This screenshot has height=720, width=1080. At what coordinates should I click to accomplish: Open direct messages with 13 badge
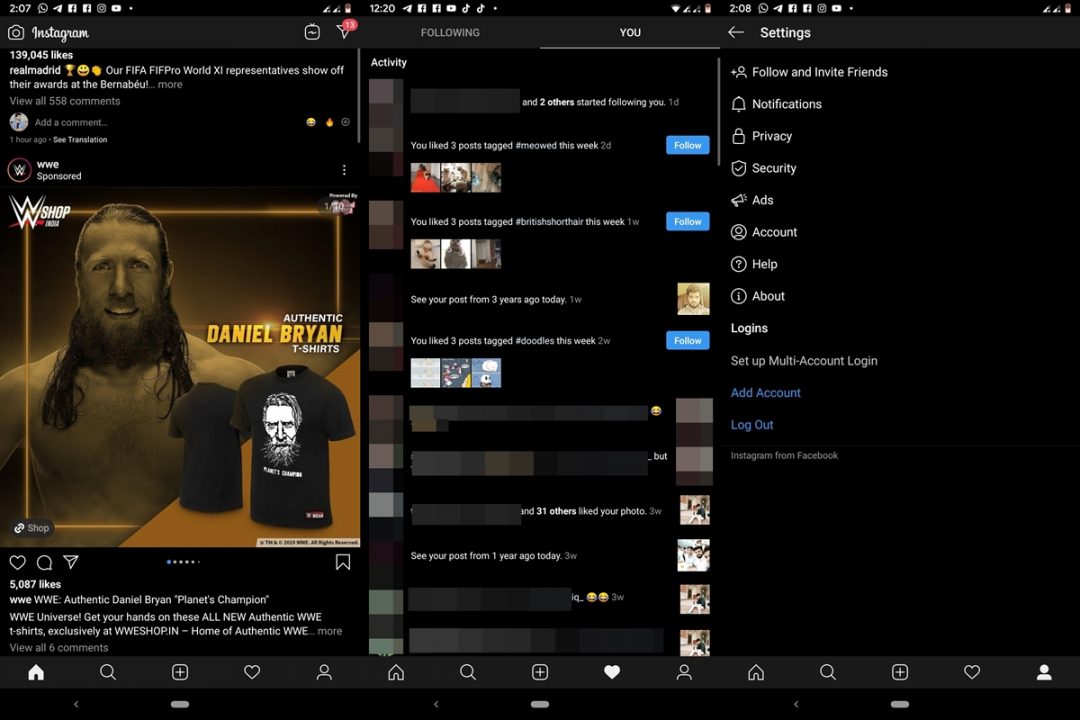[x=344, y=30]
